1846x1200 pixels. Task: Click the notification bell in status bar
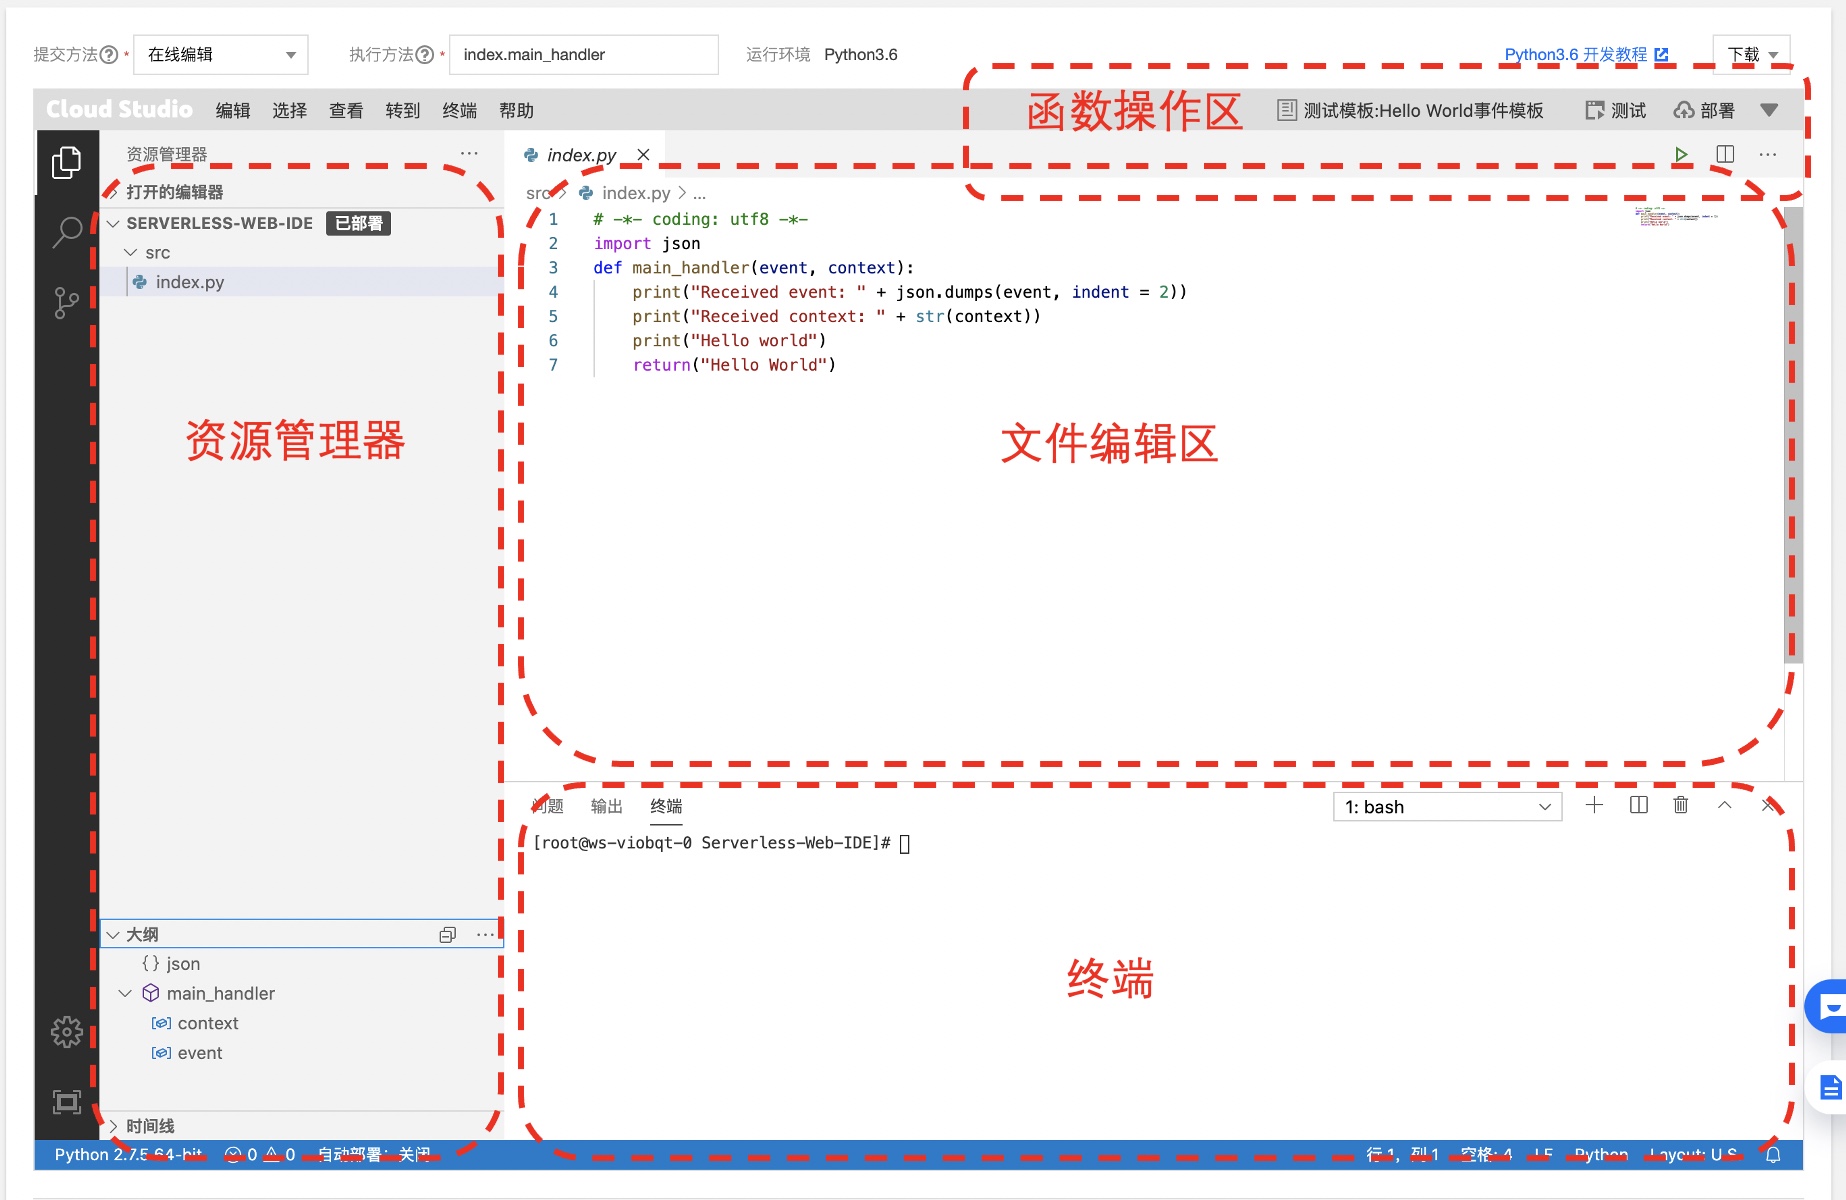pos(1773,1154)
